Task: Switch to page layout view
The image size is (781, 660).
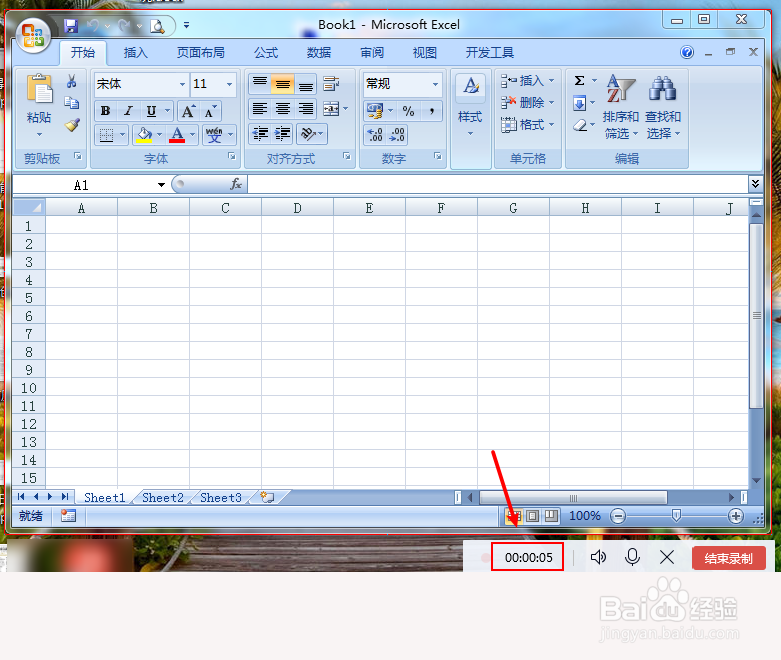Action: tap(532, 516)
